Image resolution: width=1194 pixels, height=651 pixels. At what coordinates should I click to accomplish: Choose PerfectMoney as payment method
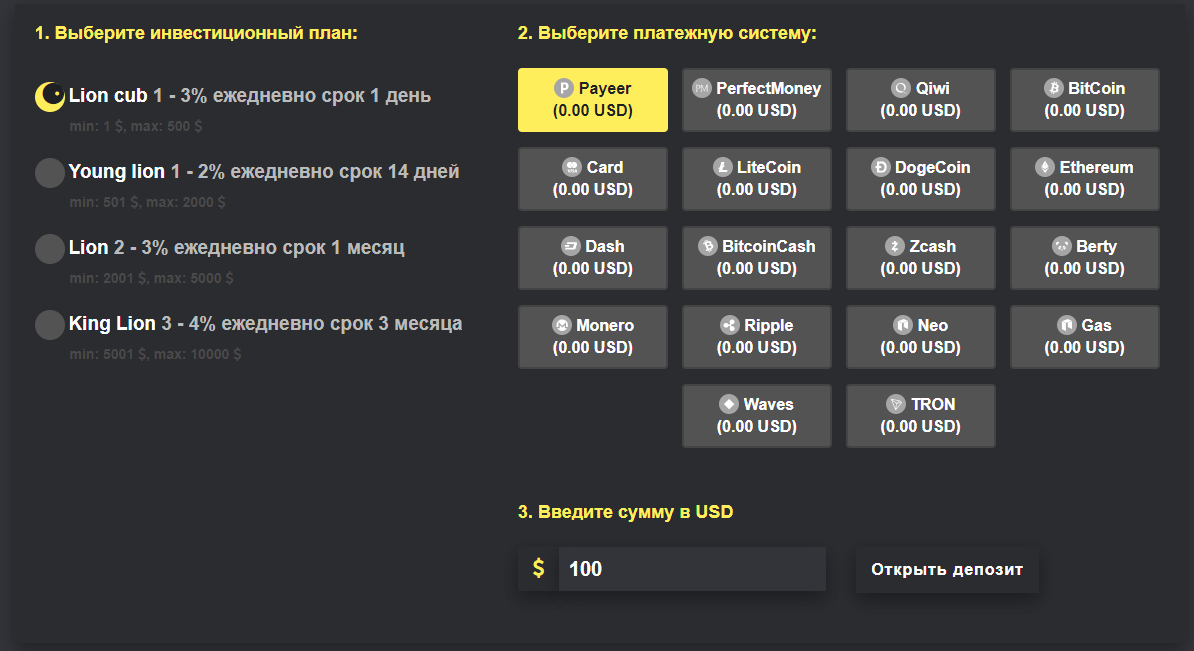[756, 100]
